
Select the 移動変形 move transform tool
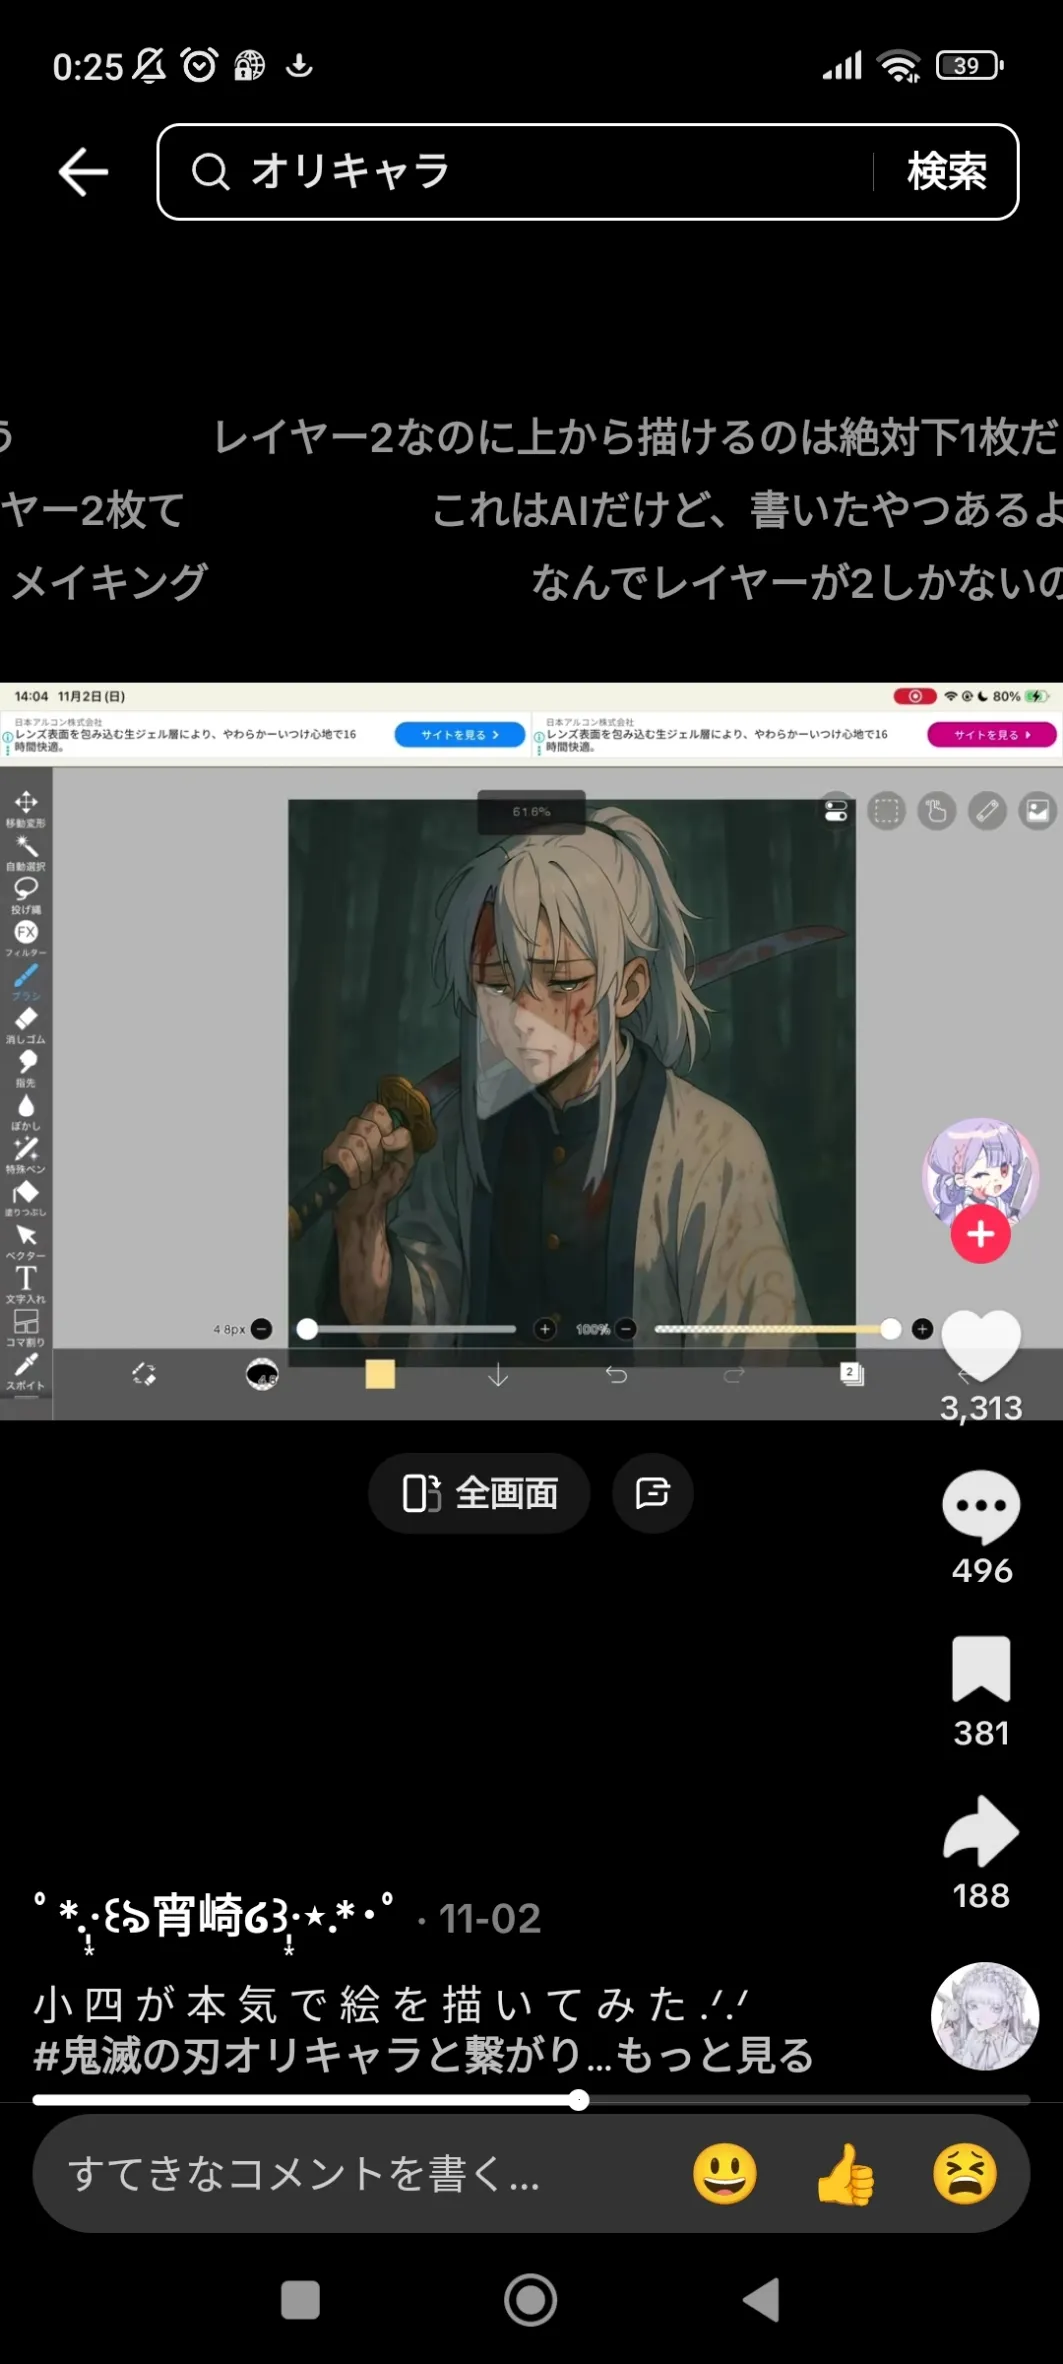[26, 808]
